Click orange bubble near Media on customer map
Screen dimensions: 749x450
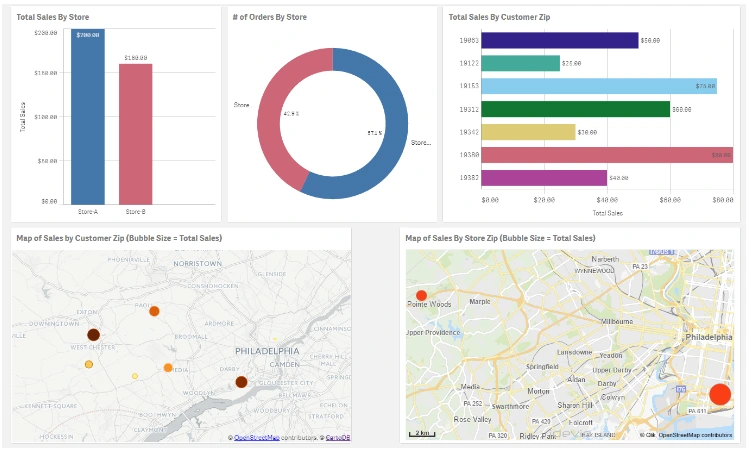click(x=168, y=367)
